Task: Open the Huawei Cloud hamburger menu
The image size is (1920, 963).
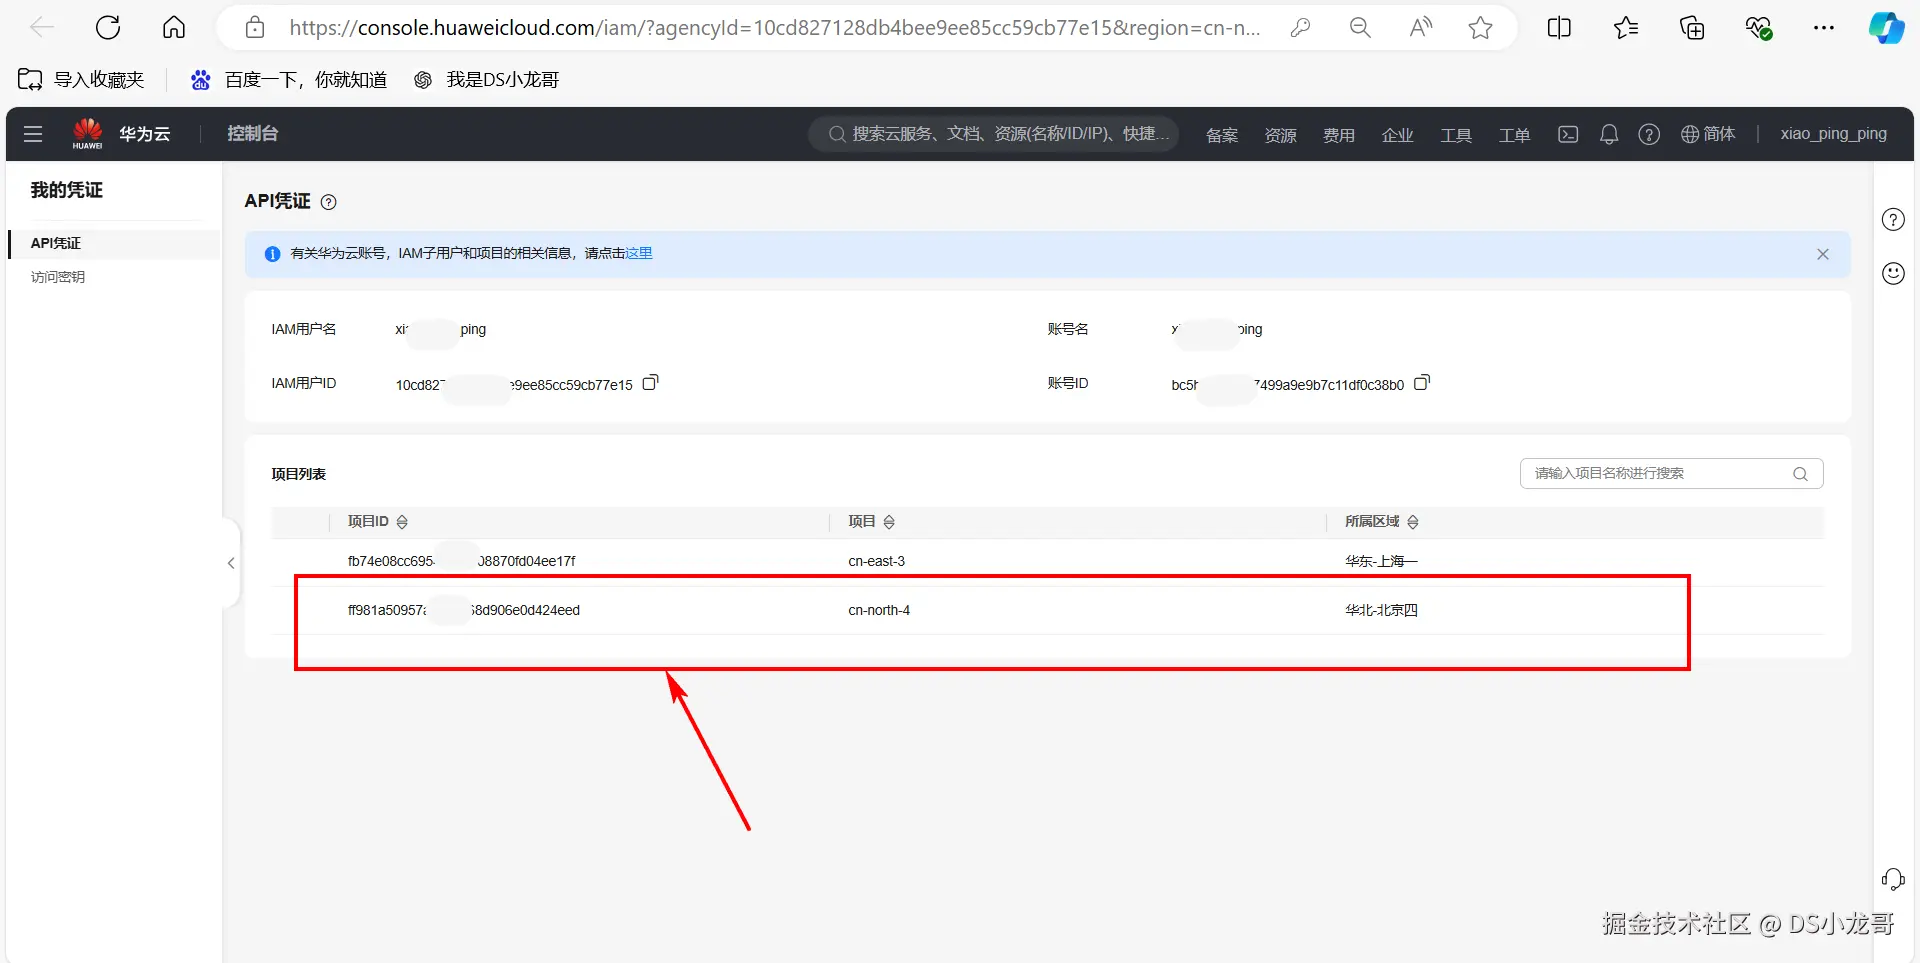Action: pyautogui.click(x=33, y=134)
